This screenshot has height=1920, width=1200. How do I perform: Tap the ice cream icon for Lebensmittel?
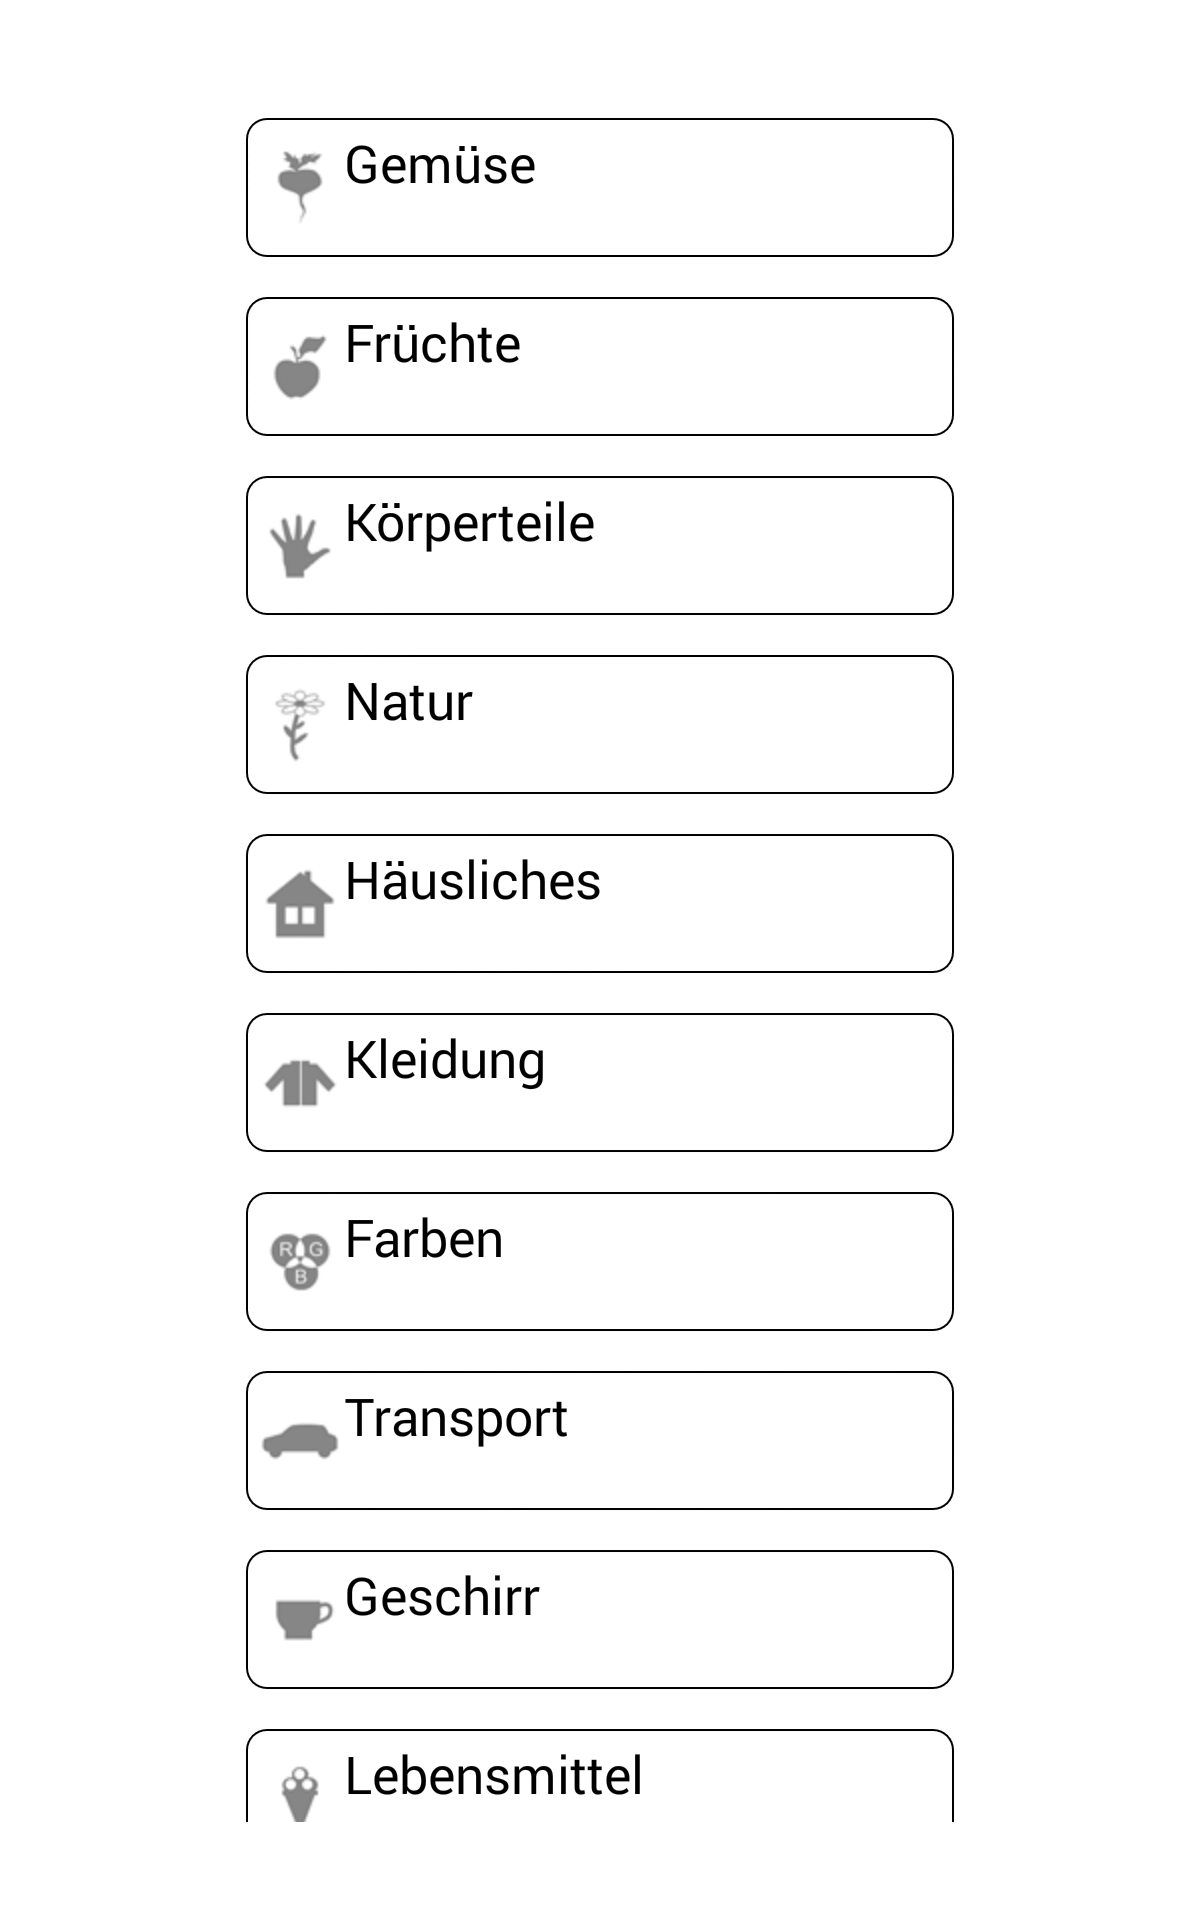coord(300,1793)
